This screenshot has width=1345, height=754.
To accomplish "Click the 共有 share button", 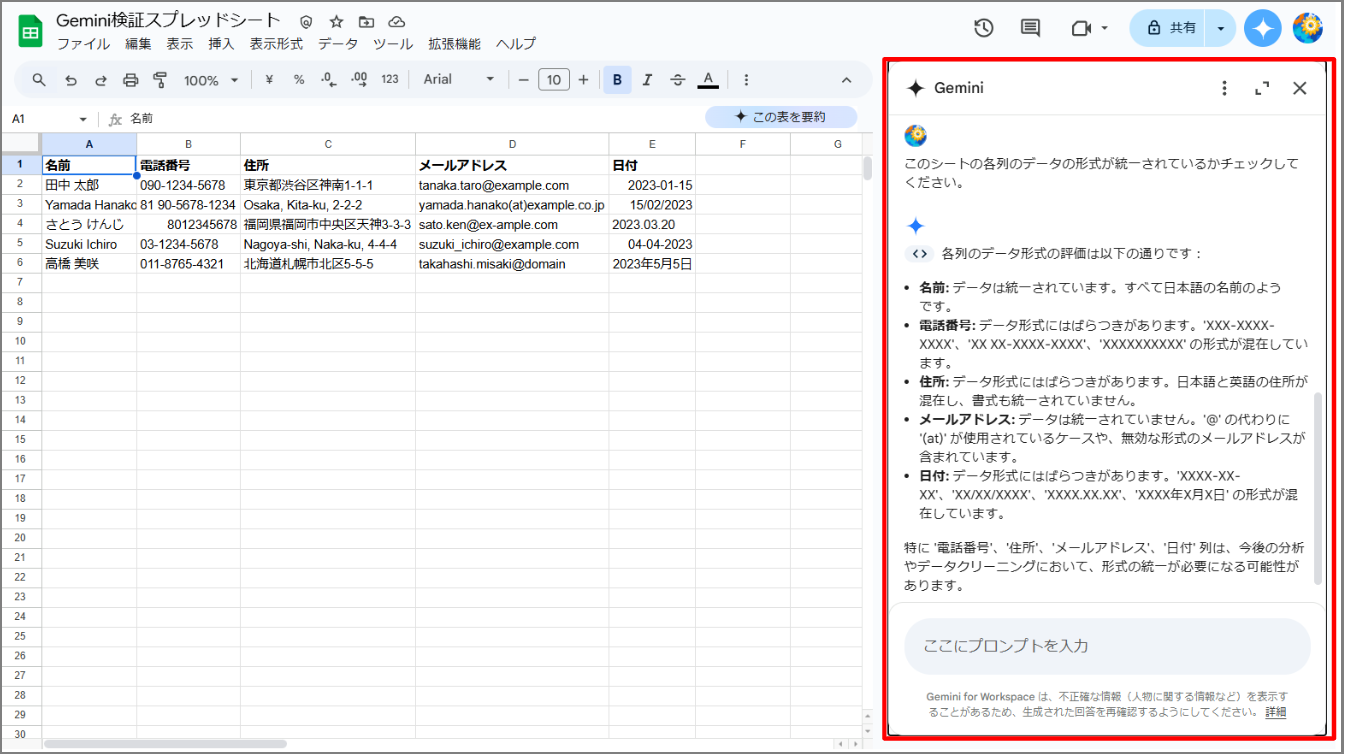I will [1169, 28].
